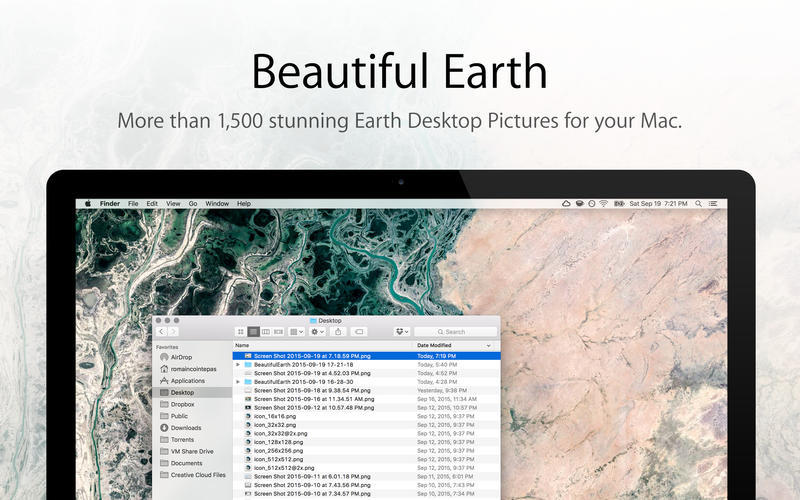
Task: Open the Window menu
Action: (x=216, y=203)
